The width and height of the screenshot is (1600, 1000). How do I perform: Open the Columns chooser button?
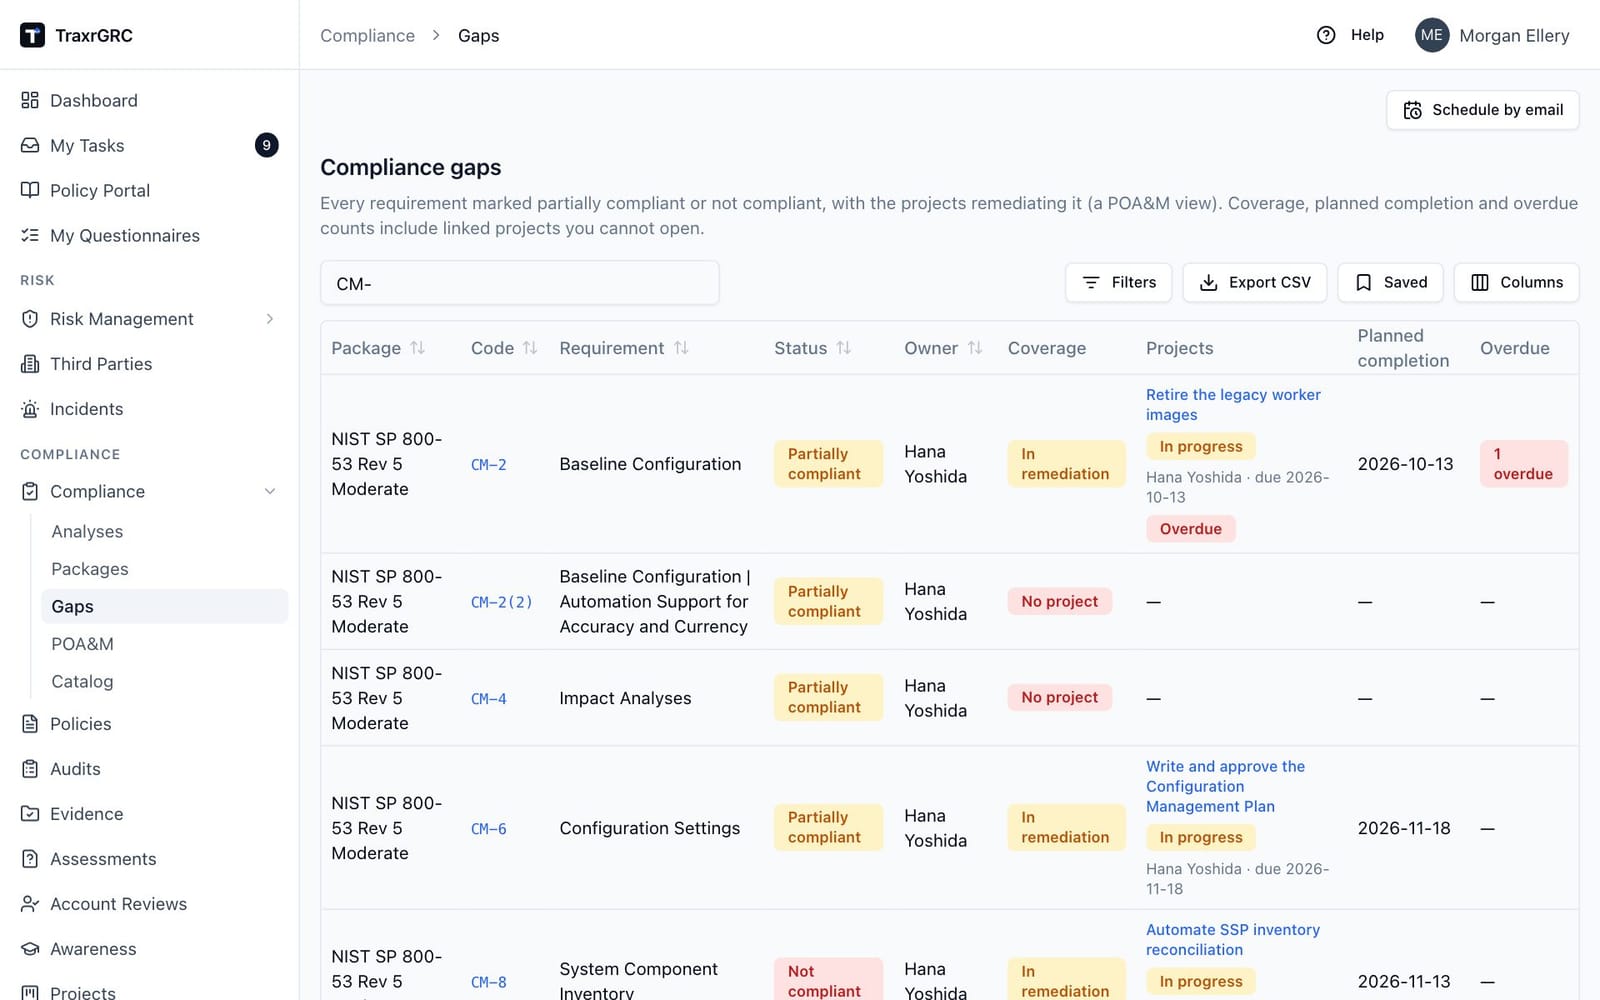click(x=1517, y=282)
